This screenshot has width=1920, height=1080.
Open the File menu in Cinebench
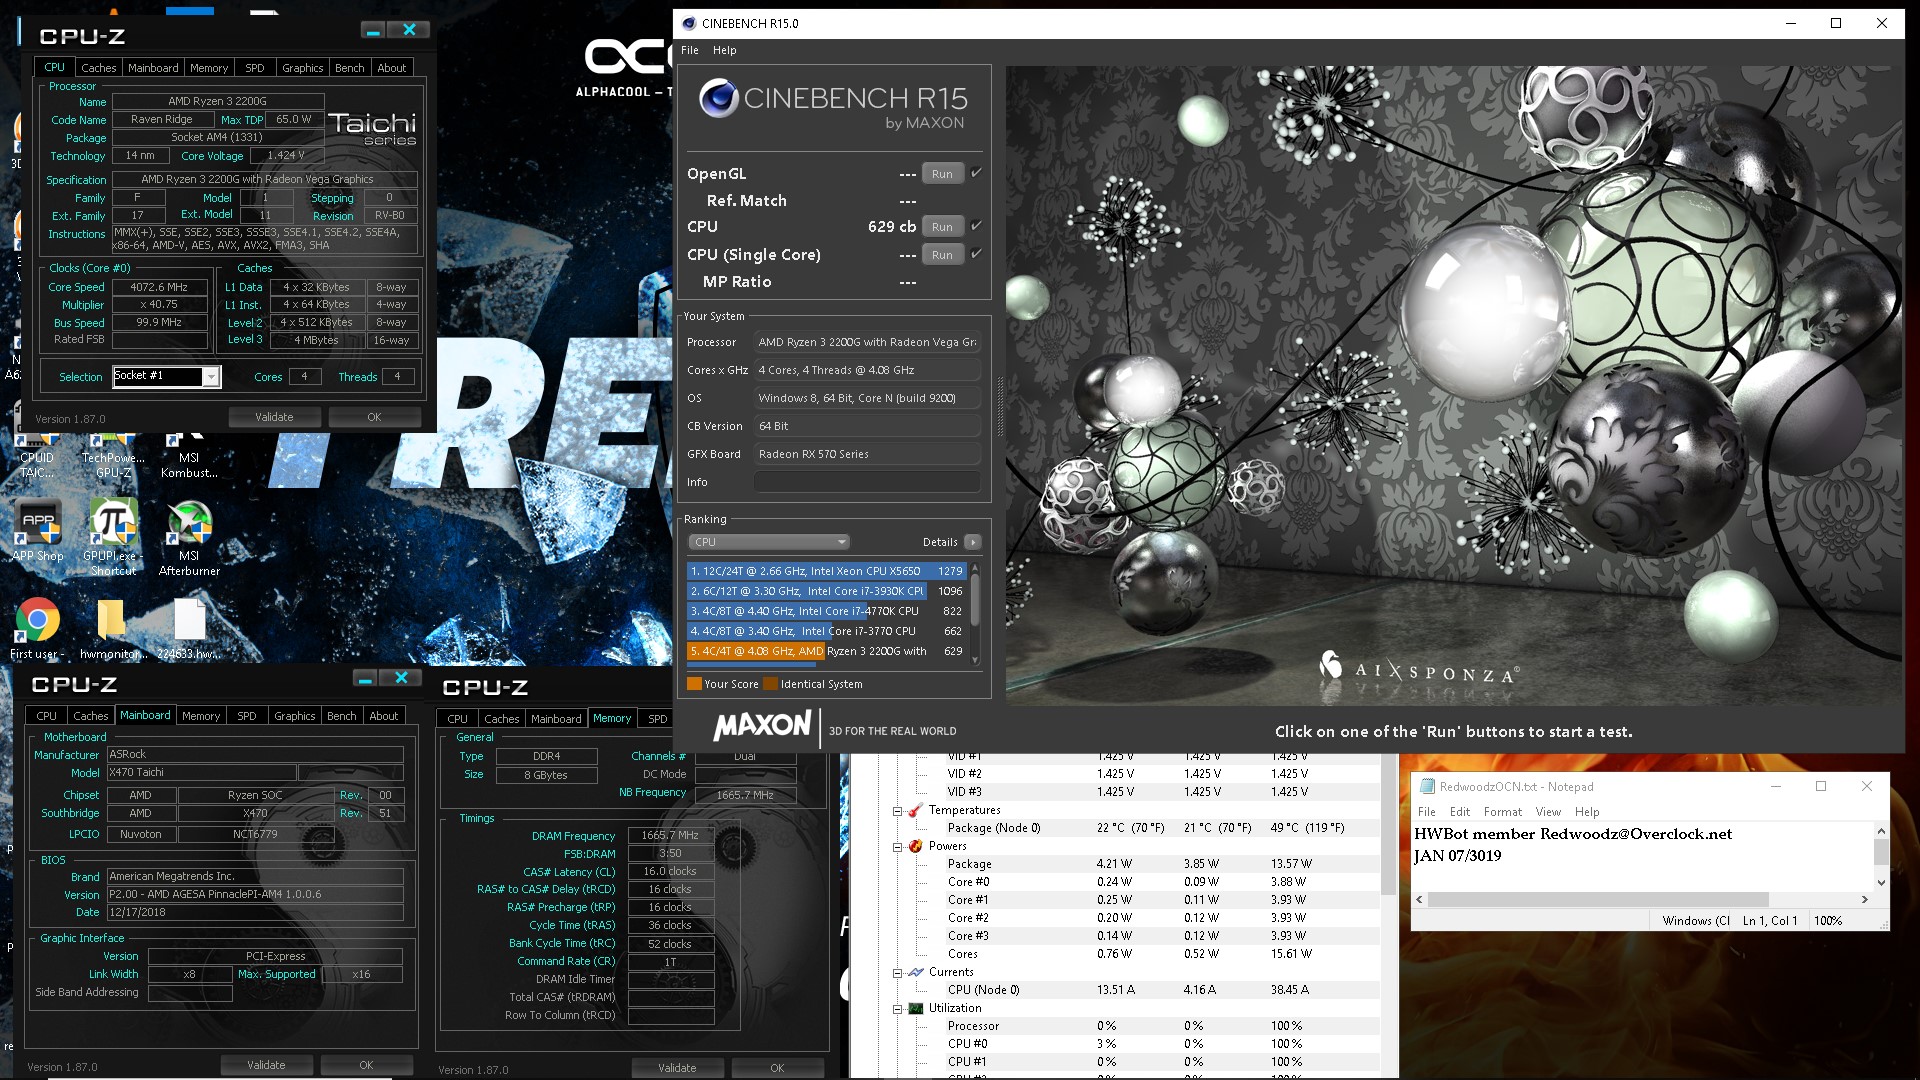pyautogui.click(x=690, y=50)
